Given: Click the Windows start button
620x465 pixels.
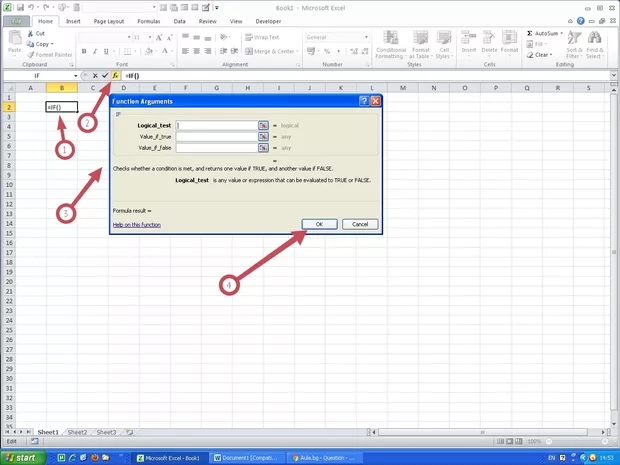Looking at the screenshot, I should tap(26, 457).
